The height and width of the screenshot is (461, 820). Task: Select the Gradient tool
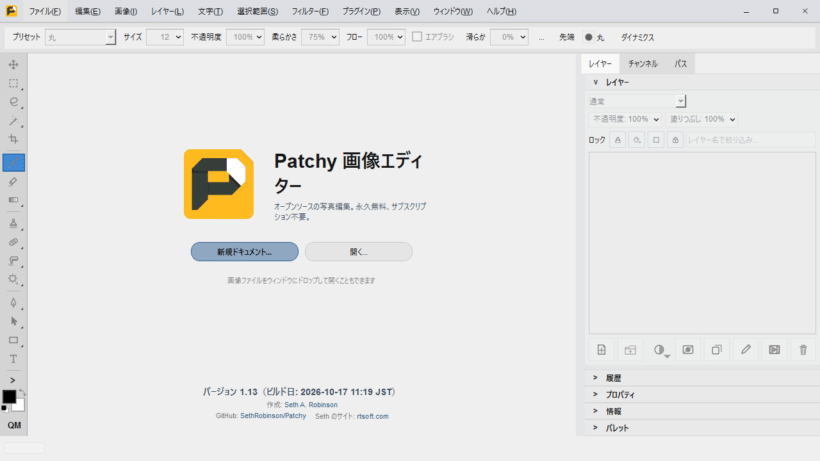[x=14, y=200]
